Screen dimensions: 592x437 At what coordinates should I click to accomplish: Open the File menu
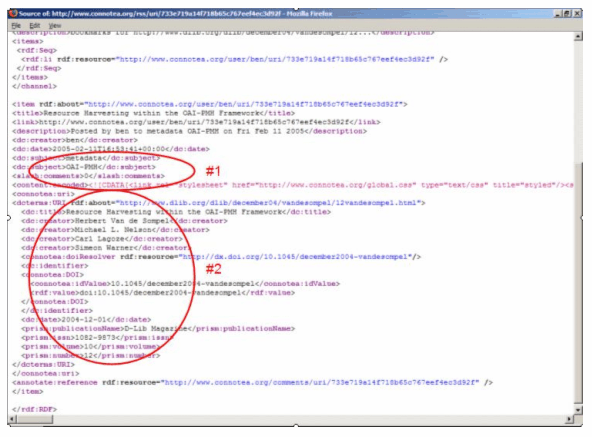(16, 26)
